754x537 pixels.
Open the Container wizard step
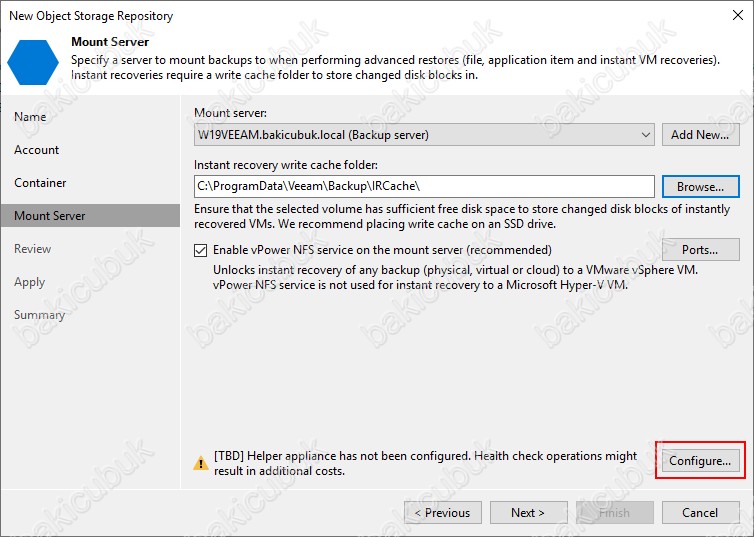click(x=40, y=183)
